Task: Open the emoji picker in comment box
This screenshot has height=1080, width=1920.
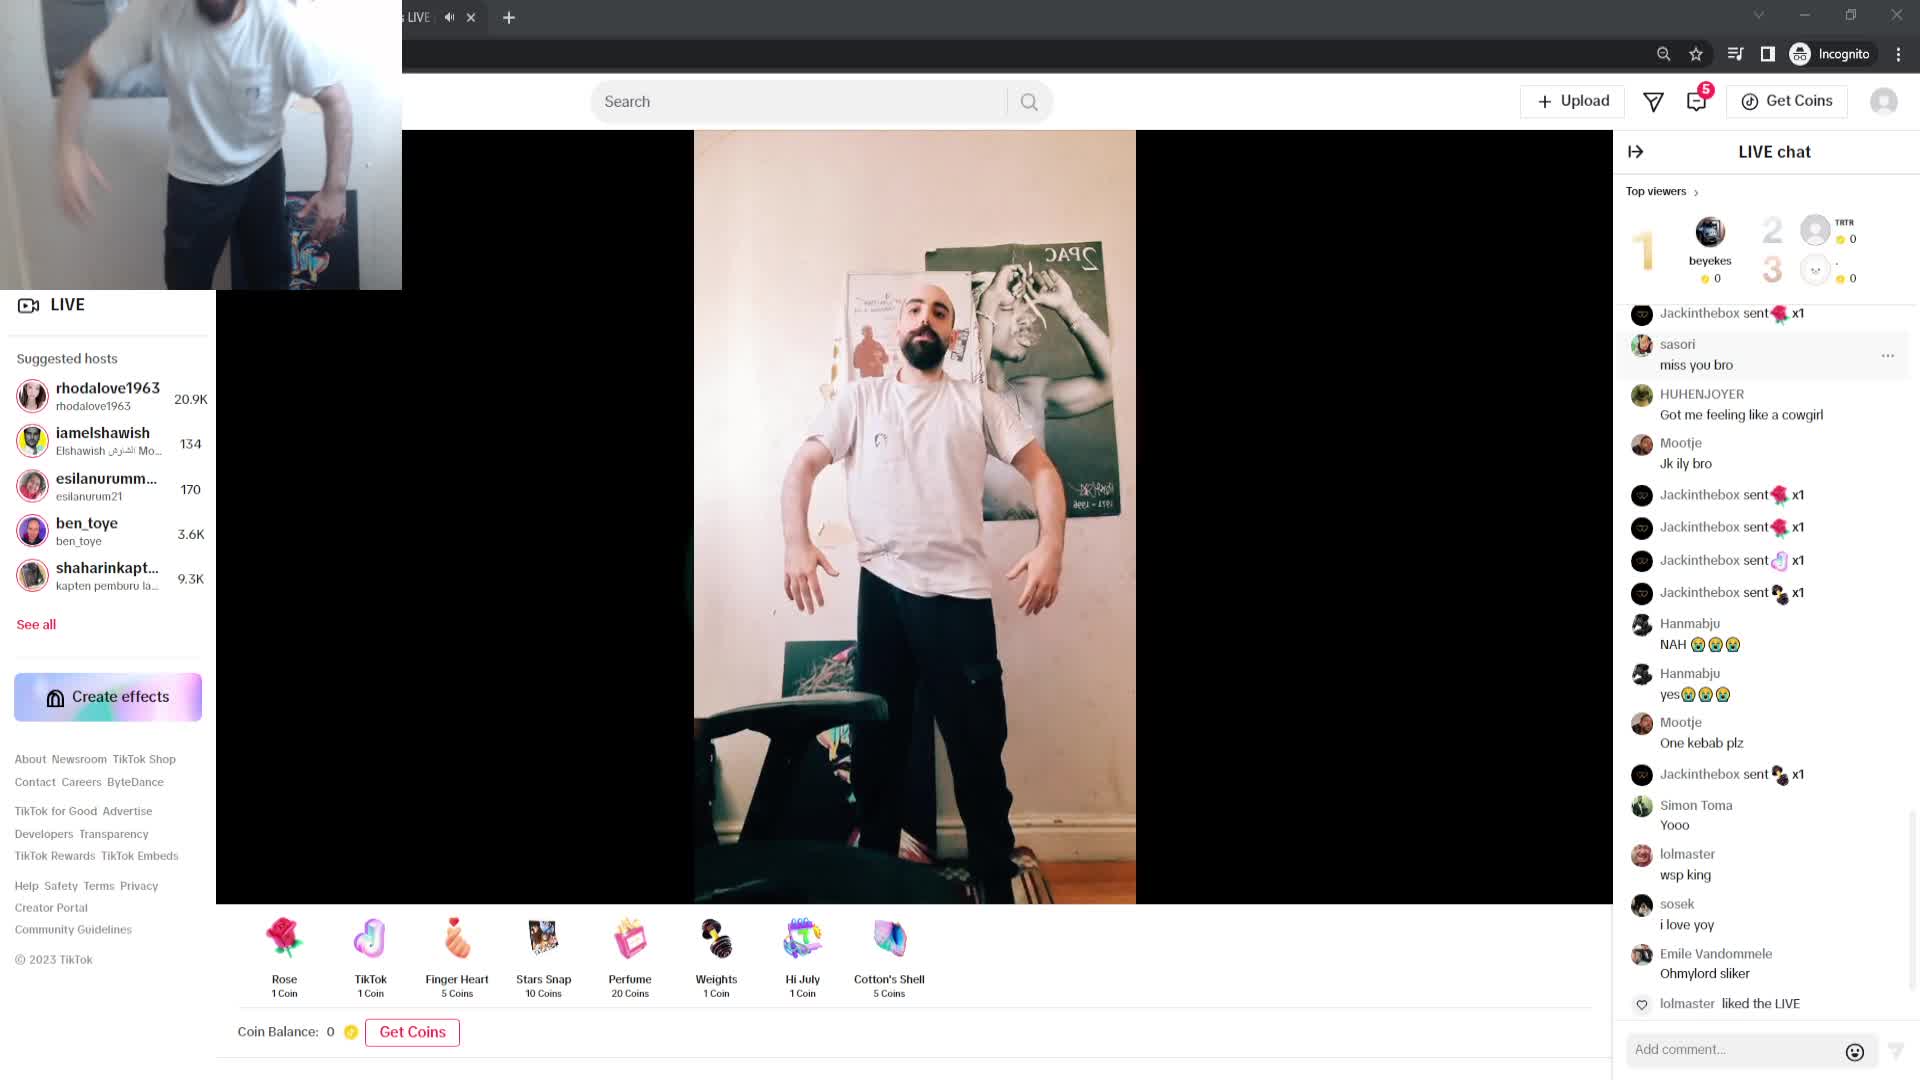Action: pyautogui.click(x=1854, y=1051)
